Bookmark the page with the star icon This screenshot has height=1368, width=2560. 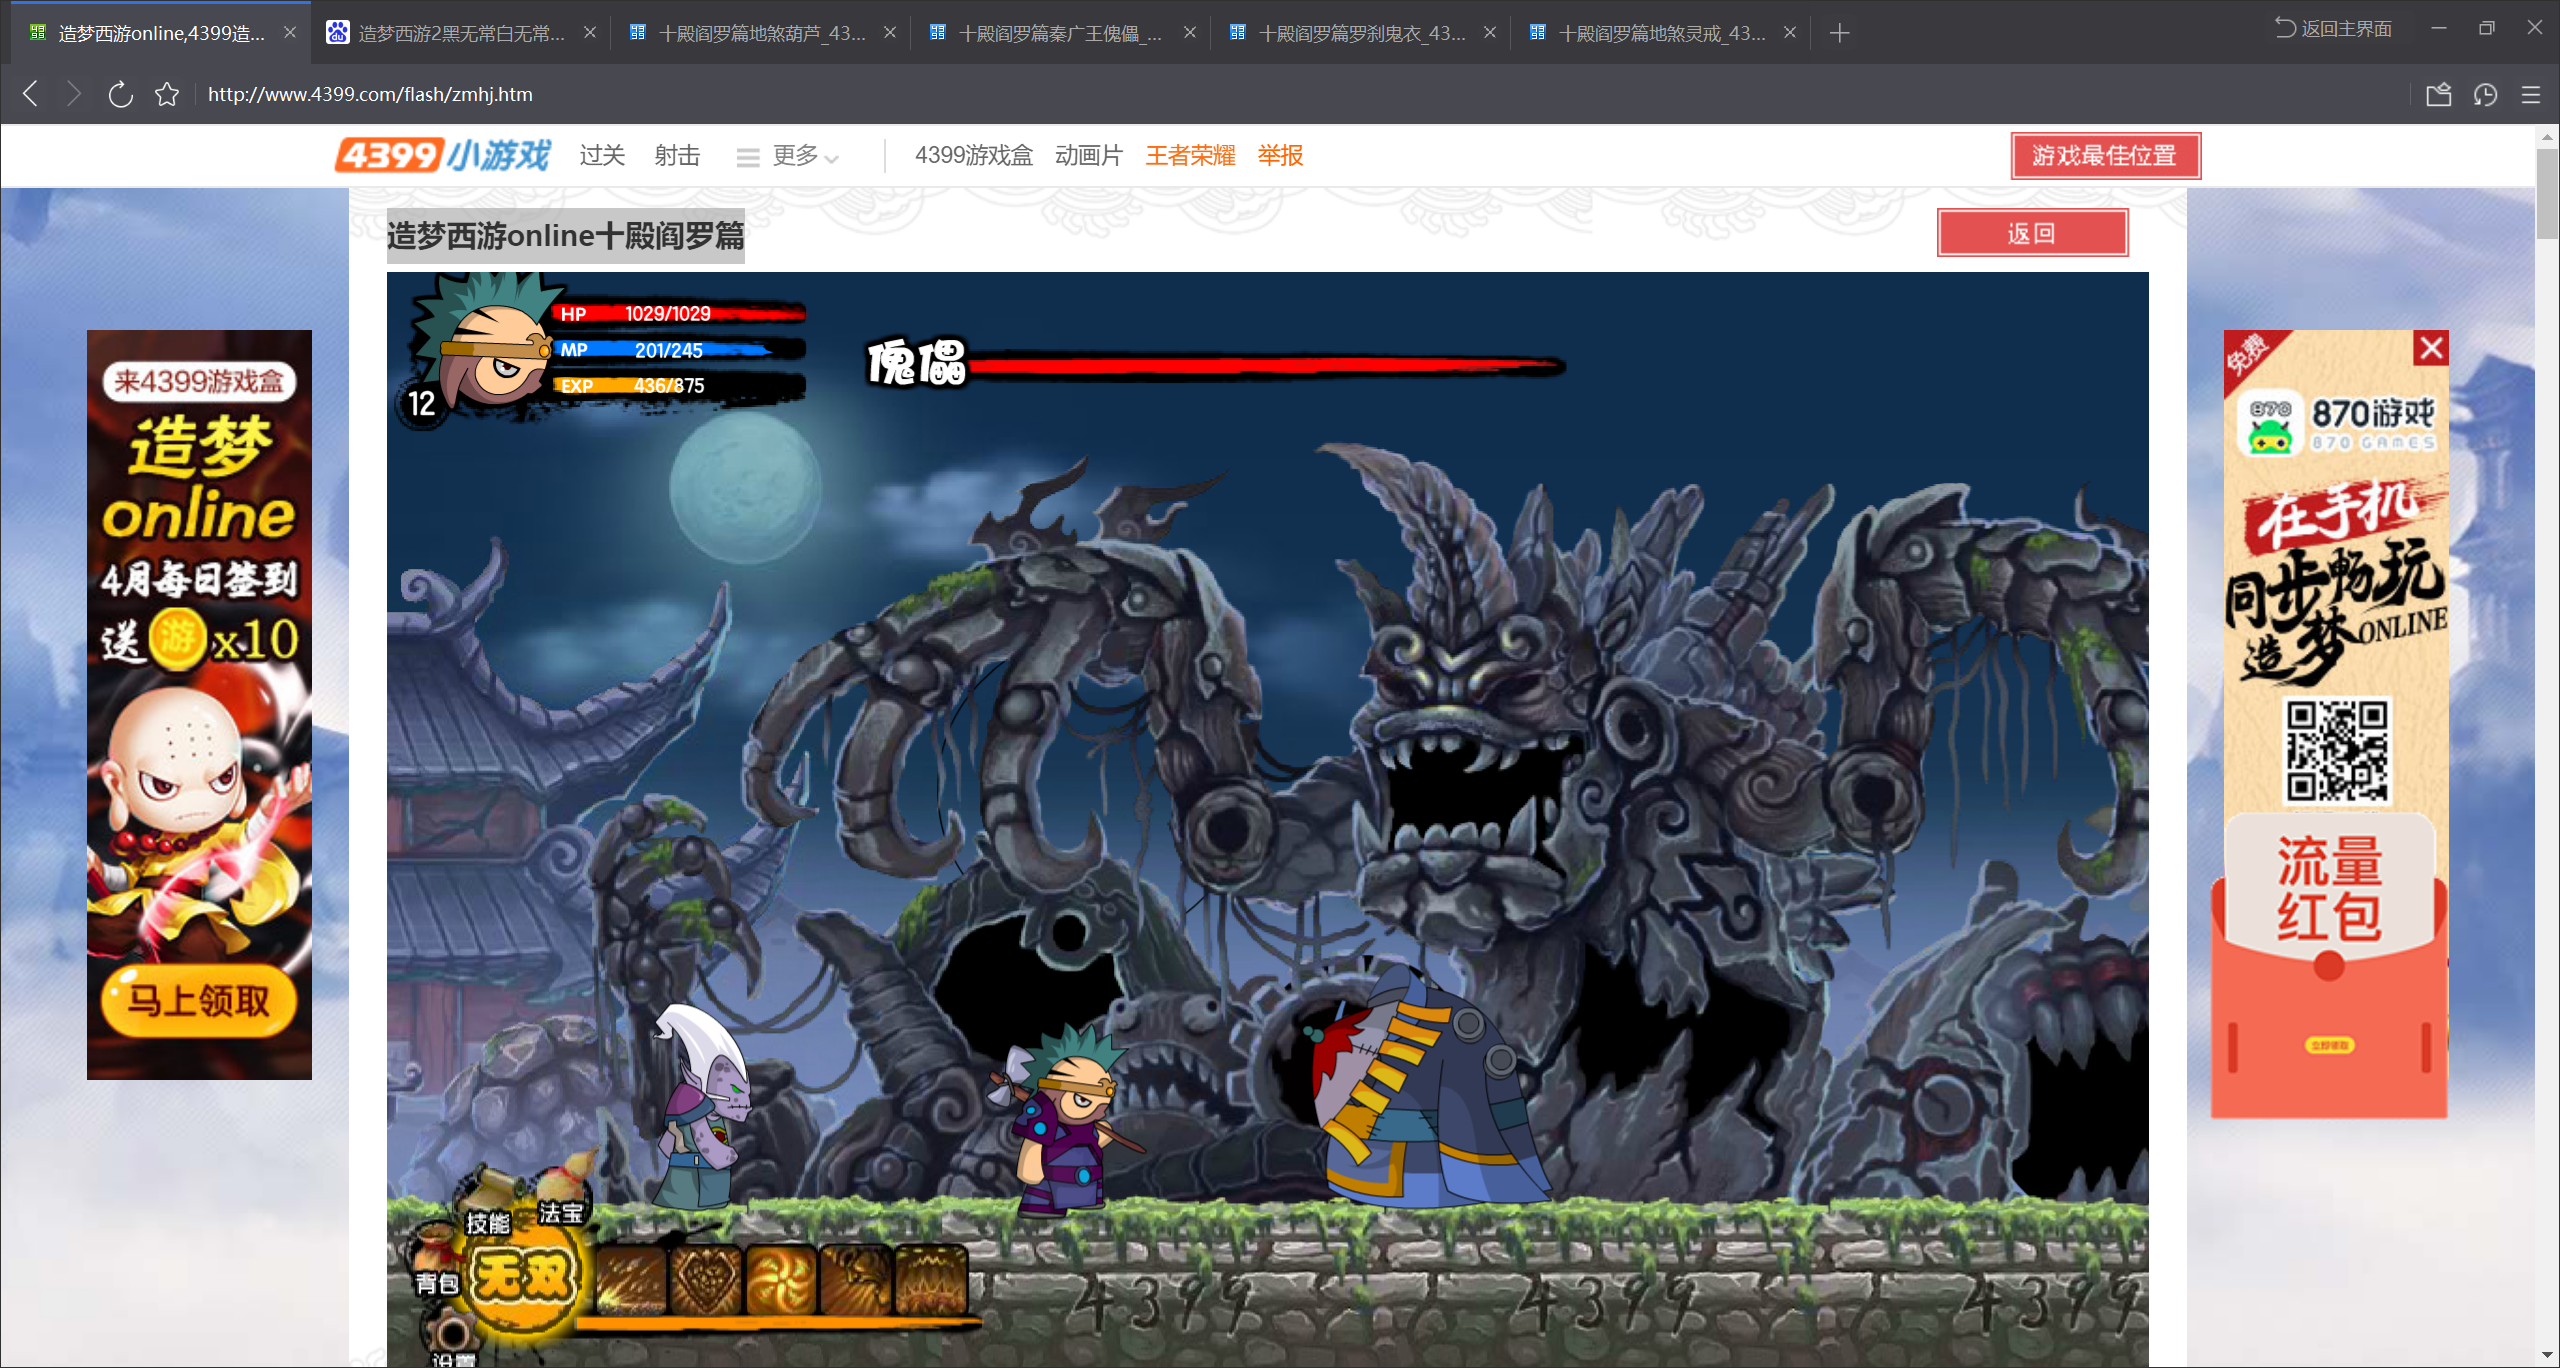[167, 94]
